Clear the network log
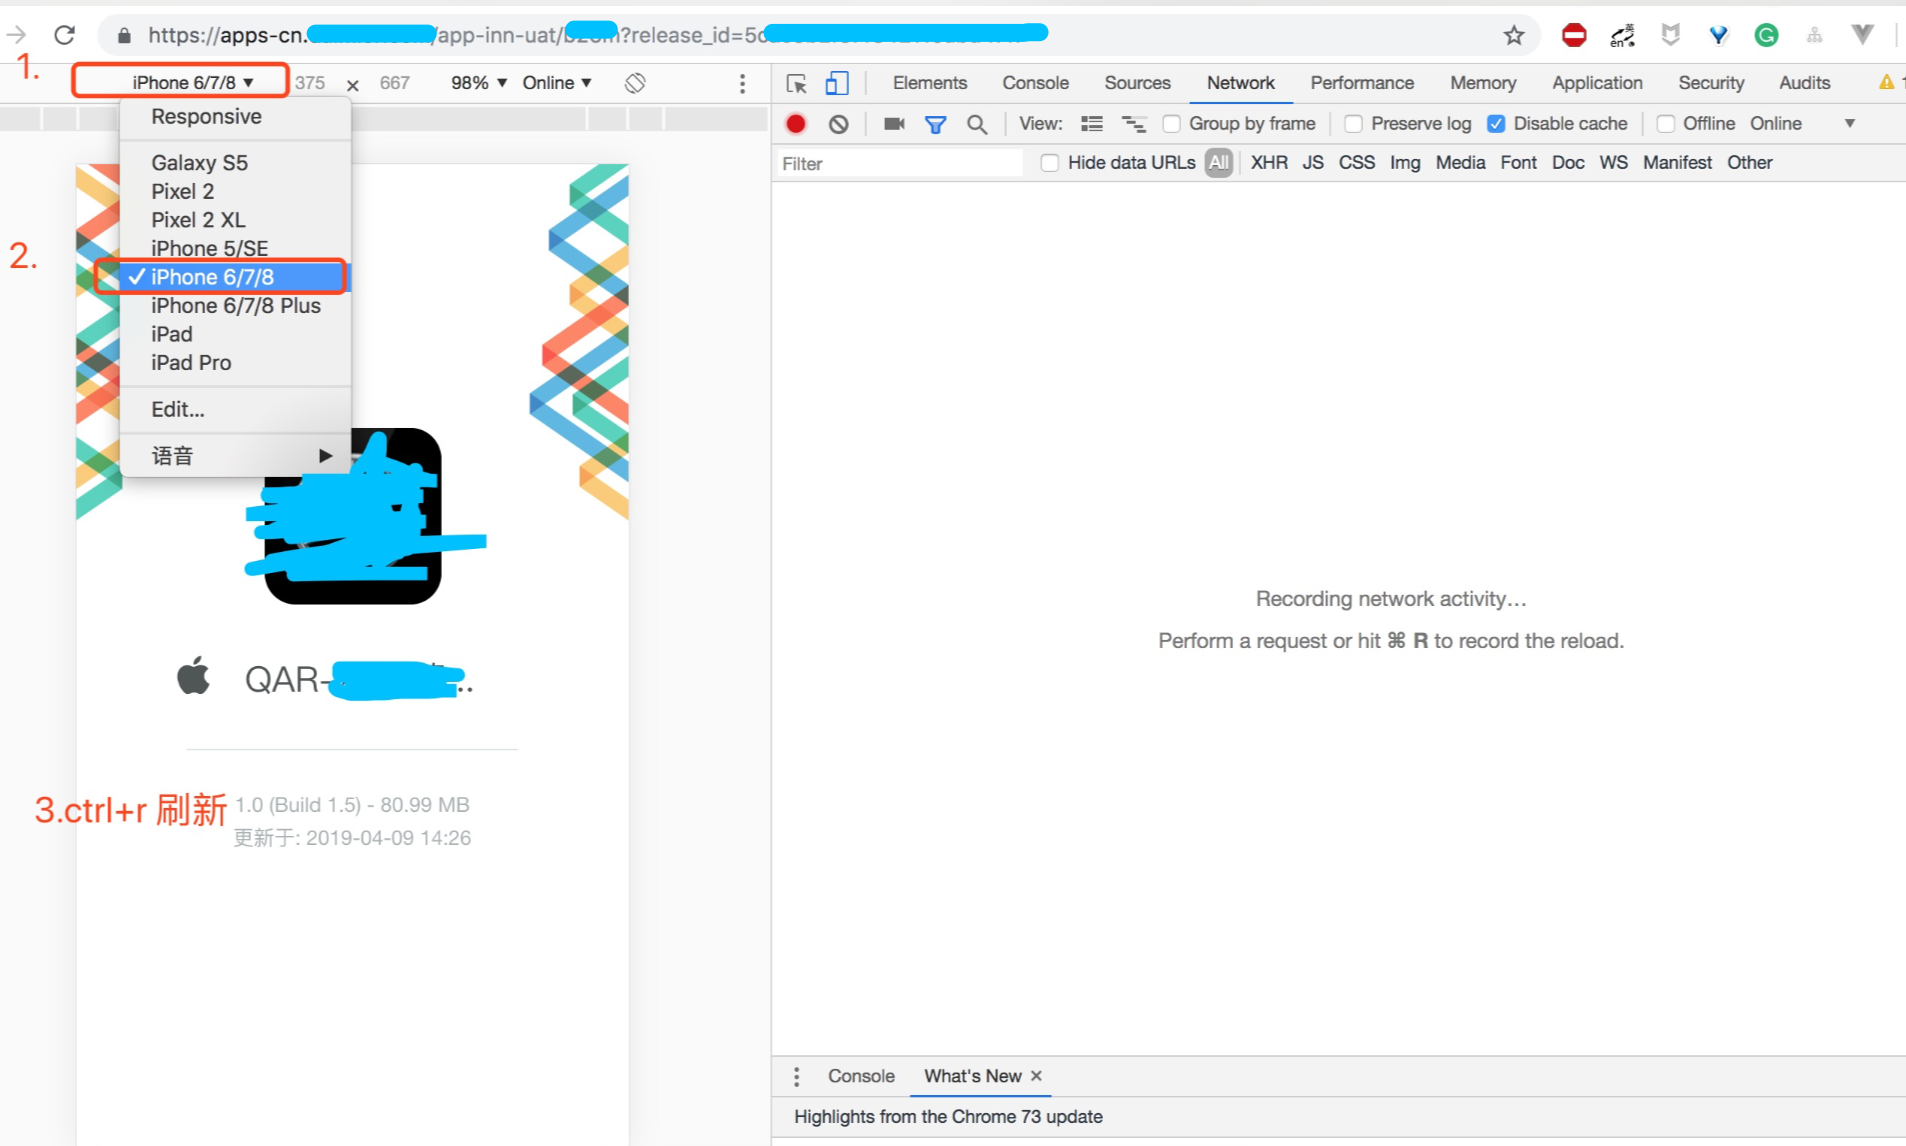The height and width of the screenshot is (1146, 1906). point(839,124)
